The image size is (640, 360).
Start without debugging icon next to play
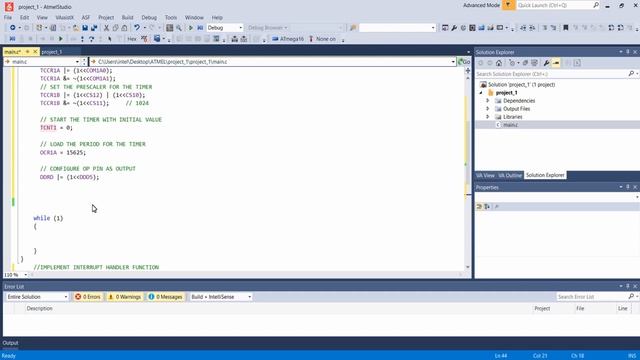[x=200, y=28]
